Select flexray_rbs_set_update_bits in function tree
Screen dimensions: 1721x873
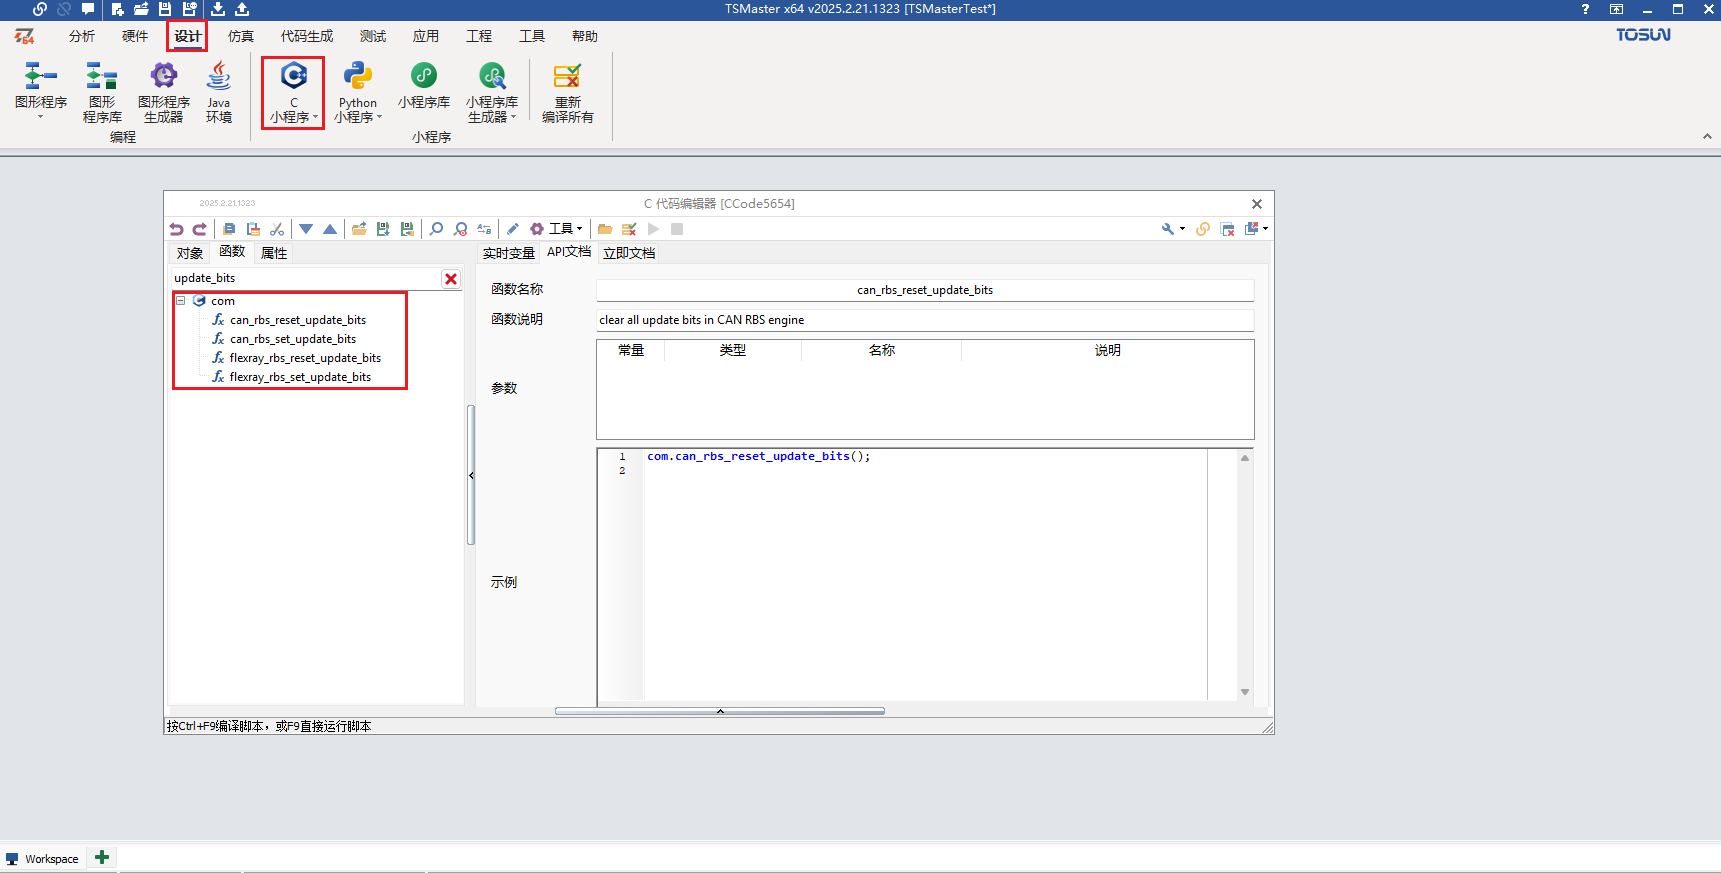(300, 377)
